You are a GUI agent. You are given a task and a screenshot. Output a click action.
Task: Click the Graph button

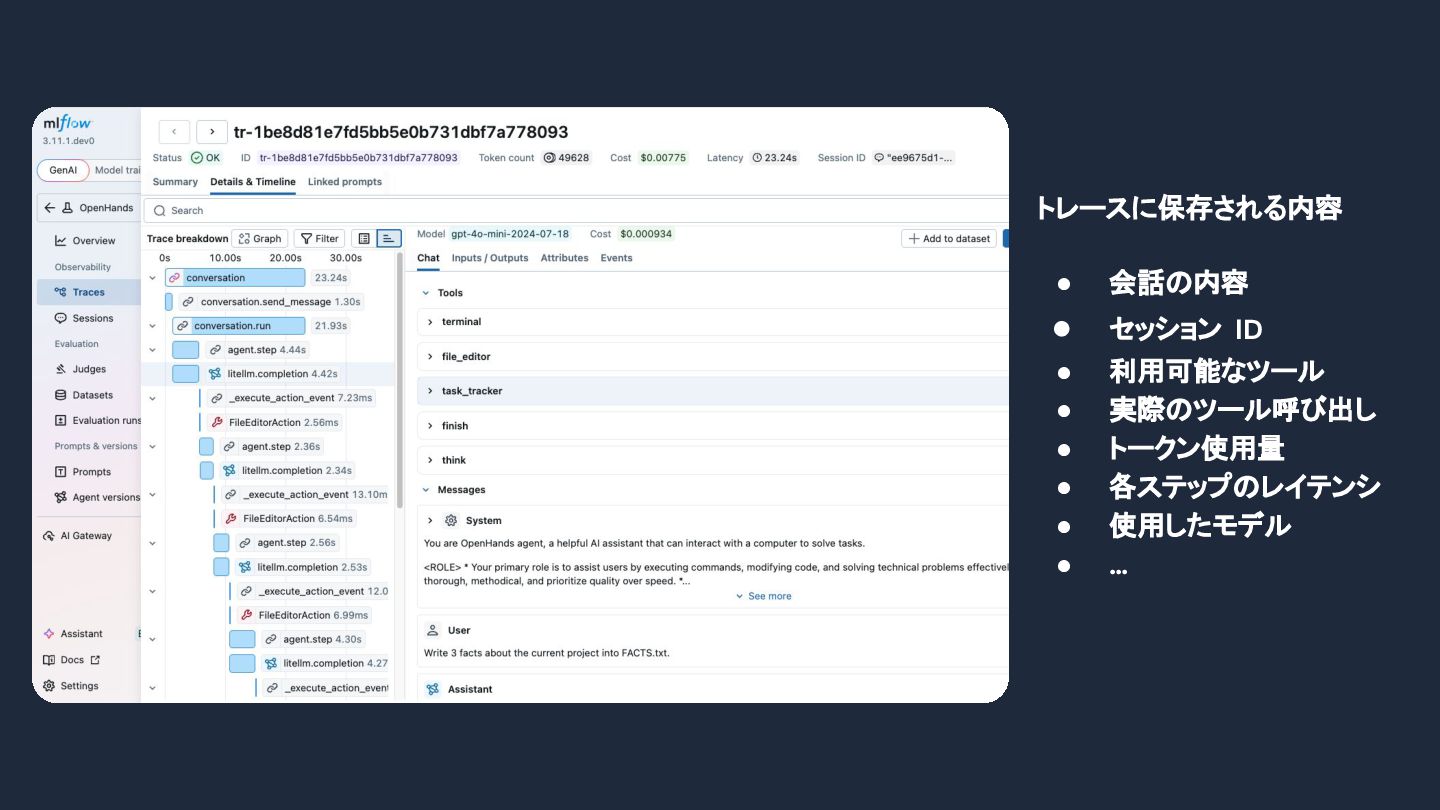(260, 239)
